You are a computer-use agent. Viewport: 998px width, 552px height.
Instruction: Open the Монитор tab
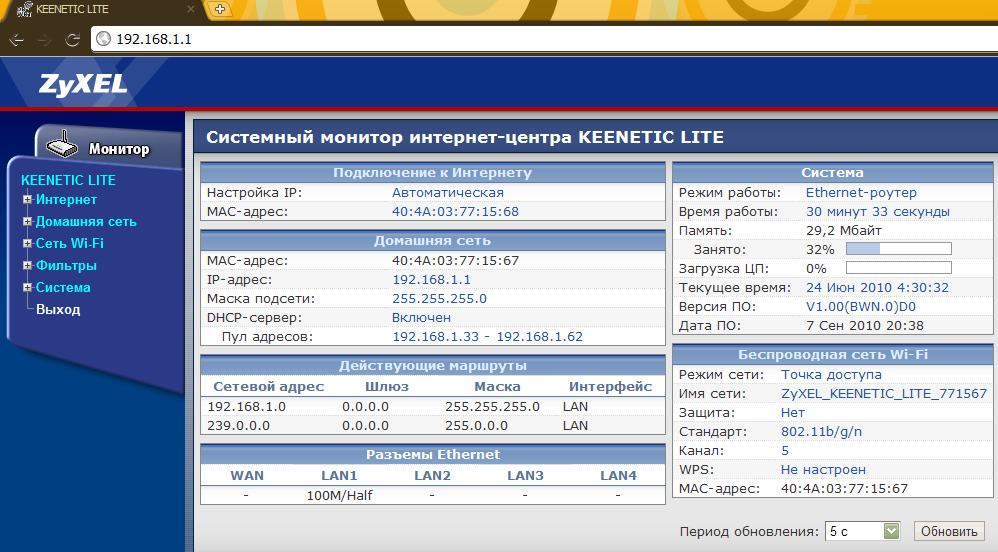tap(108, 146)
